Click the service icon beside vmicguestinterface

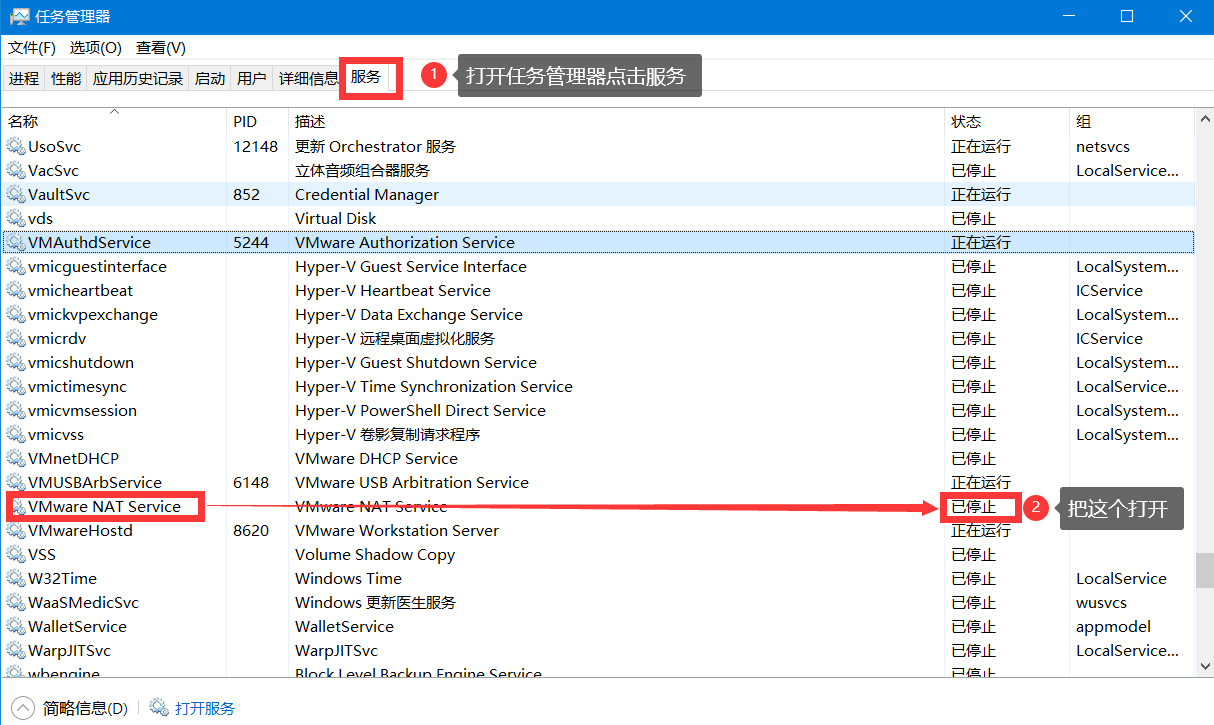coord(15,266)
